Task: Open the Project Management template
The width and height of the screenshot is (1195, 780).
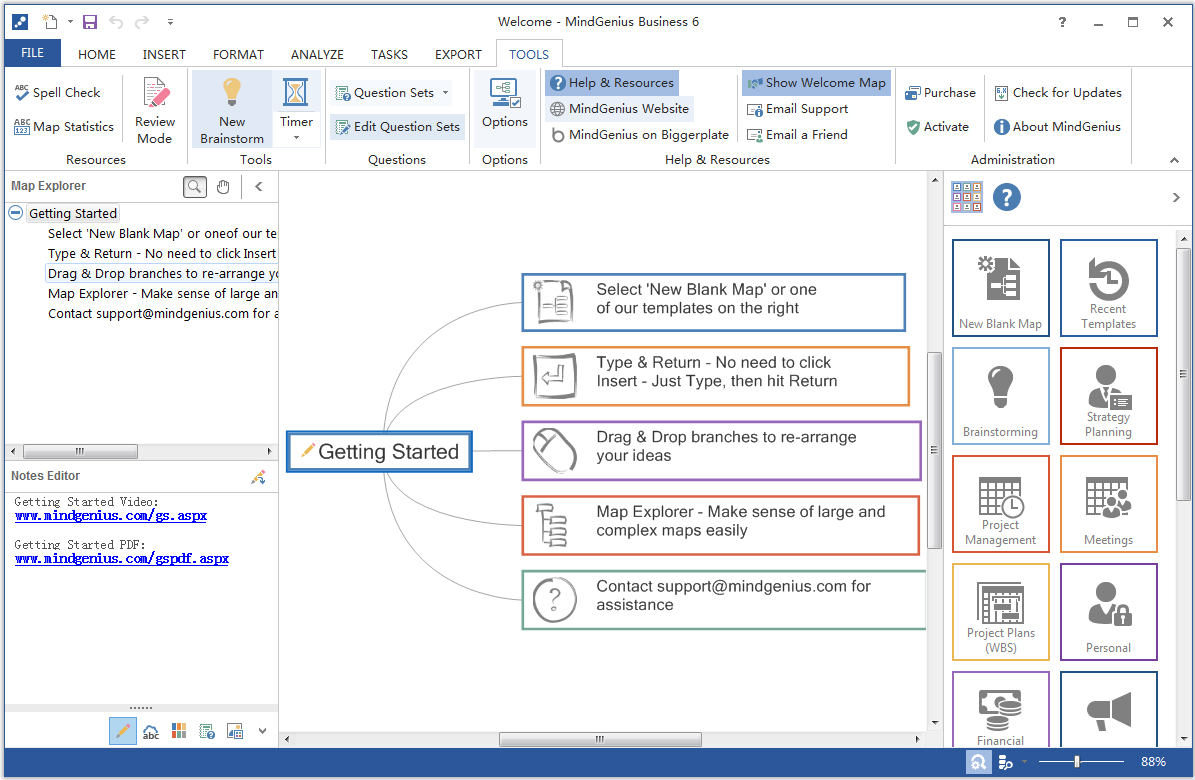Action: (x=1001, y=504)
